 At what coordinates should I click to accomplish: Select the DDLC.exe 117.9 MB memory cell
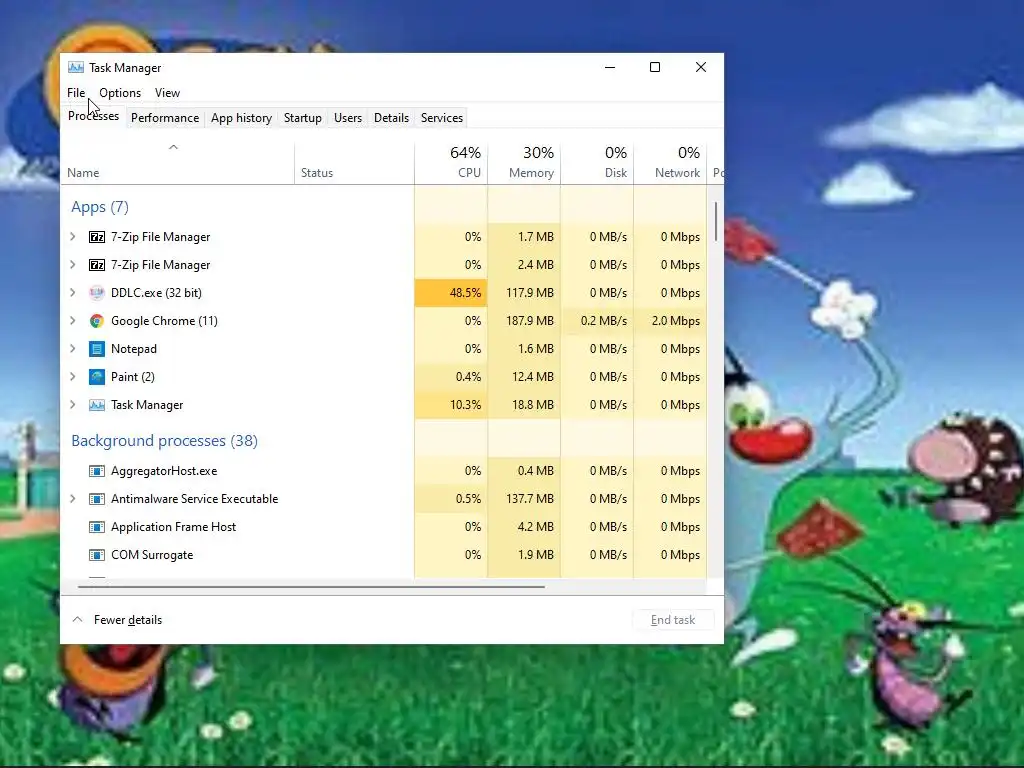click(524, 293)
